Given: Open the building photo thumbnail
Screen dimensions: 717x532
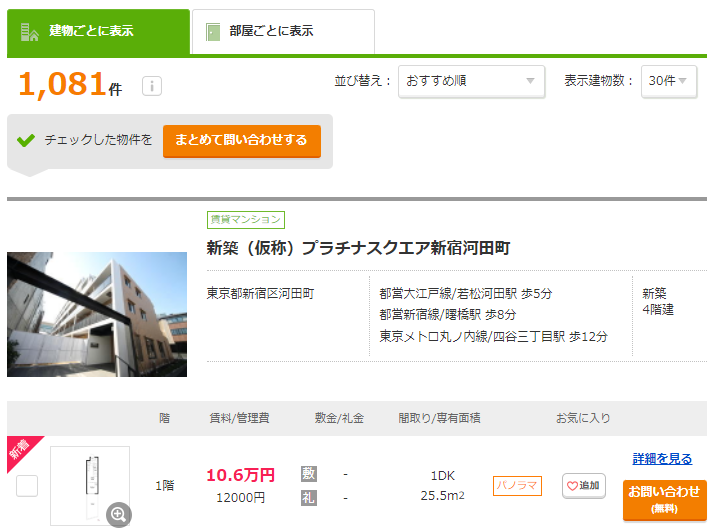Looking at the screenshot, I should (97, 314).
